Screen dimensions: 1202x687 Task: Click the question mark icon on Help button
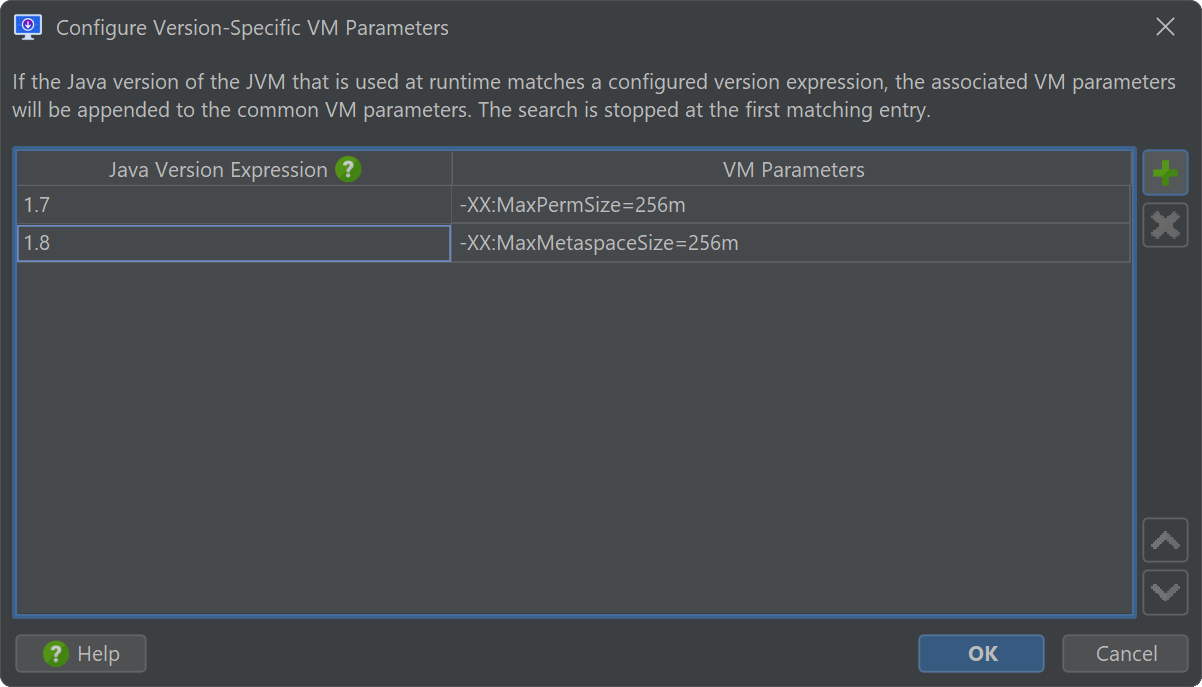pos(55,654)
